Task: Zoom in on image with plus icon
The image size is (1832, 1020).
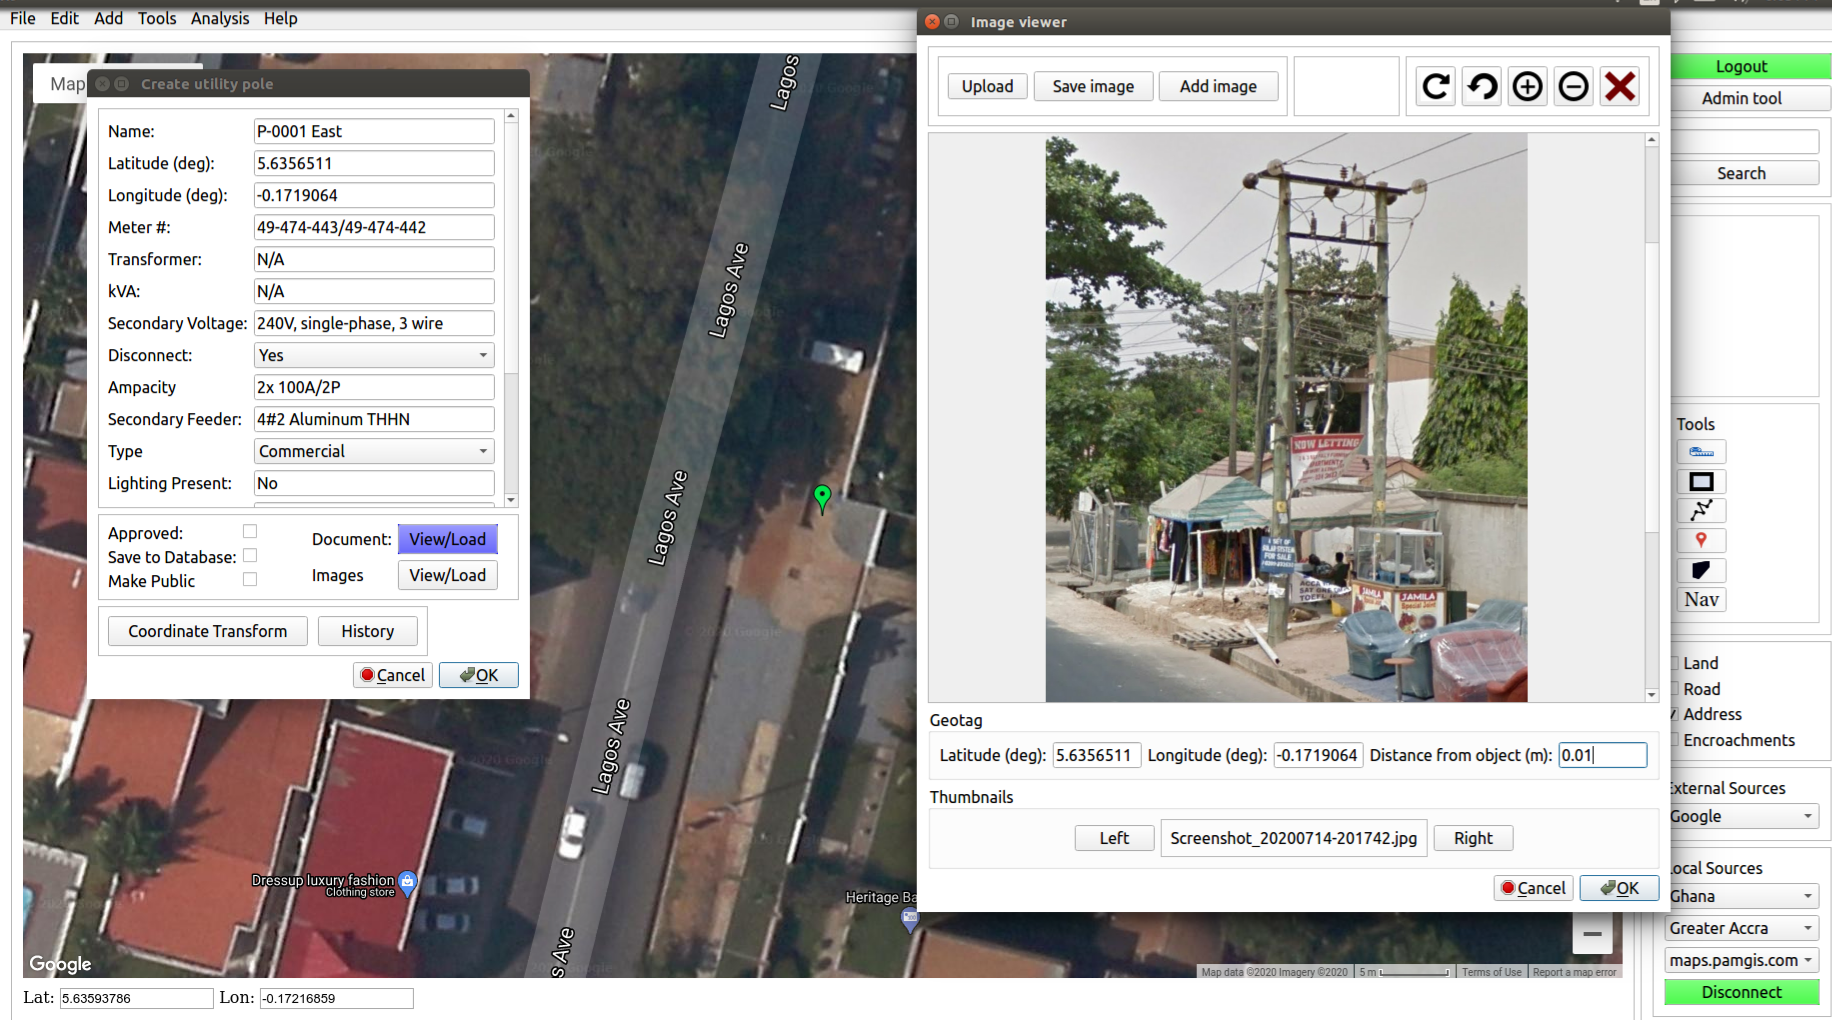Action: pyautogui.click(x=1528, y=87)
